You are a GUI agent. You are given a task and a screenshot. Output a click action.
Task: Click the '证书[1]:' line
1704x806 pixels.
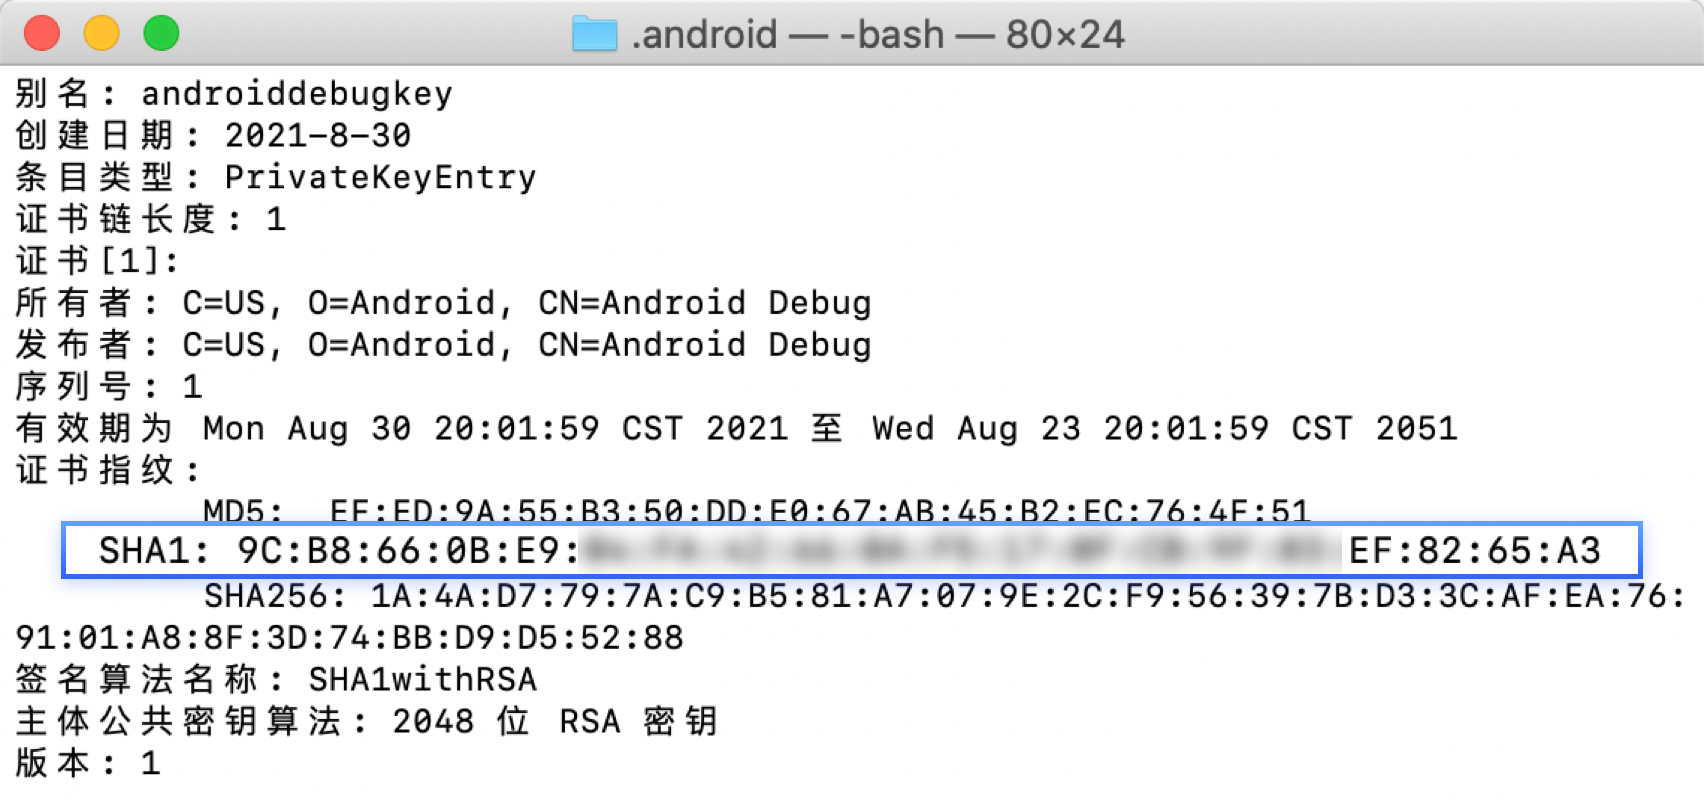point(97,262)
